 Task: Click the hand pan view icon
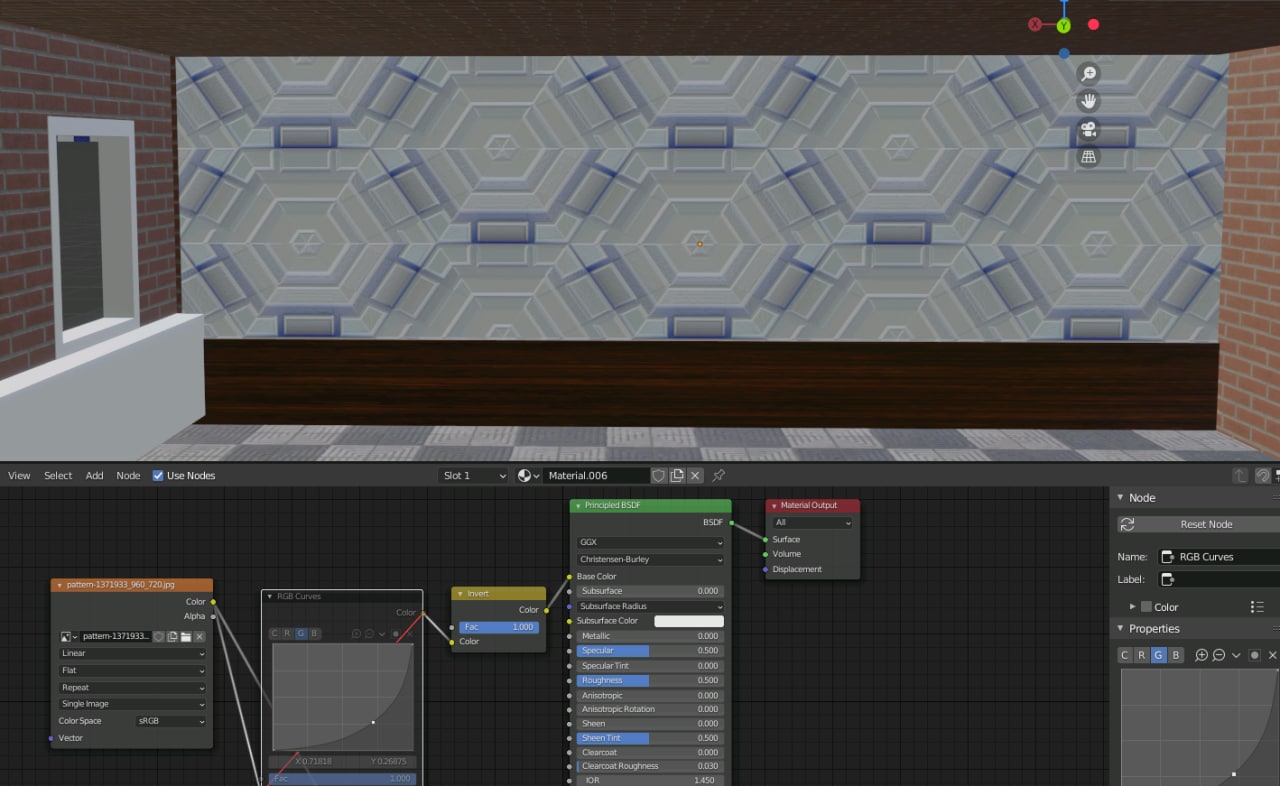tap(1088, 101)
